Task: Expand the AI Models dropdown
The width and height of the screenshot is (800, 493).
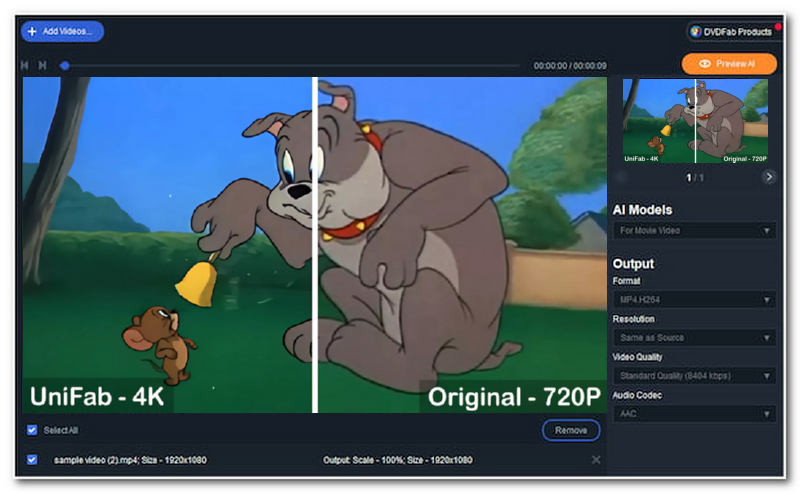Action: point(694,231)
